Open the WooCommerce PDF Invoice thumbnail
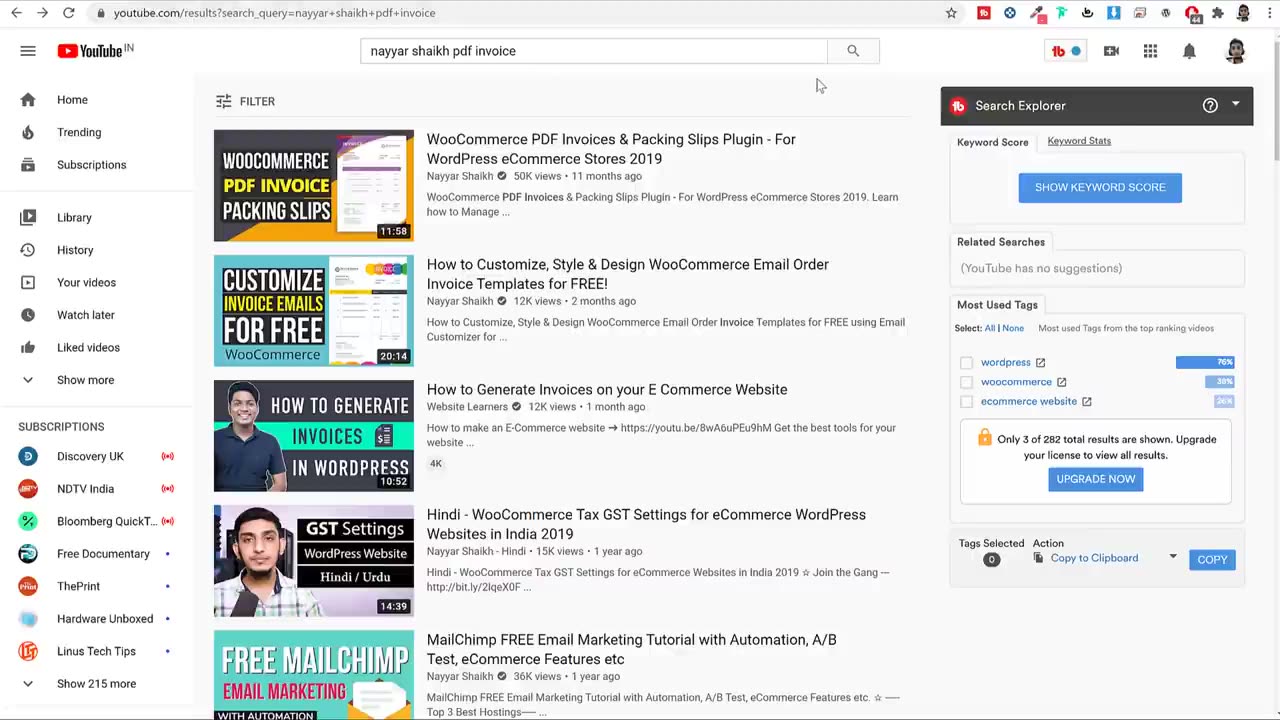The image size is (1280, 720). (x=314, y=186)
